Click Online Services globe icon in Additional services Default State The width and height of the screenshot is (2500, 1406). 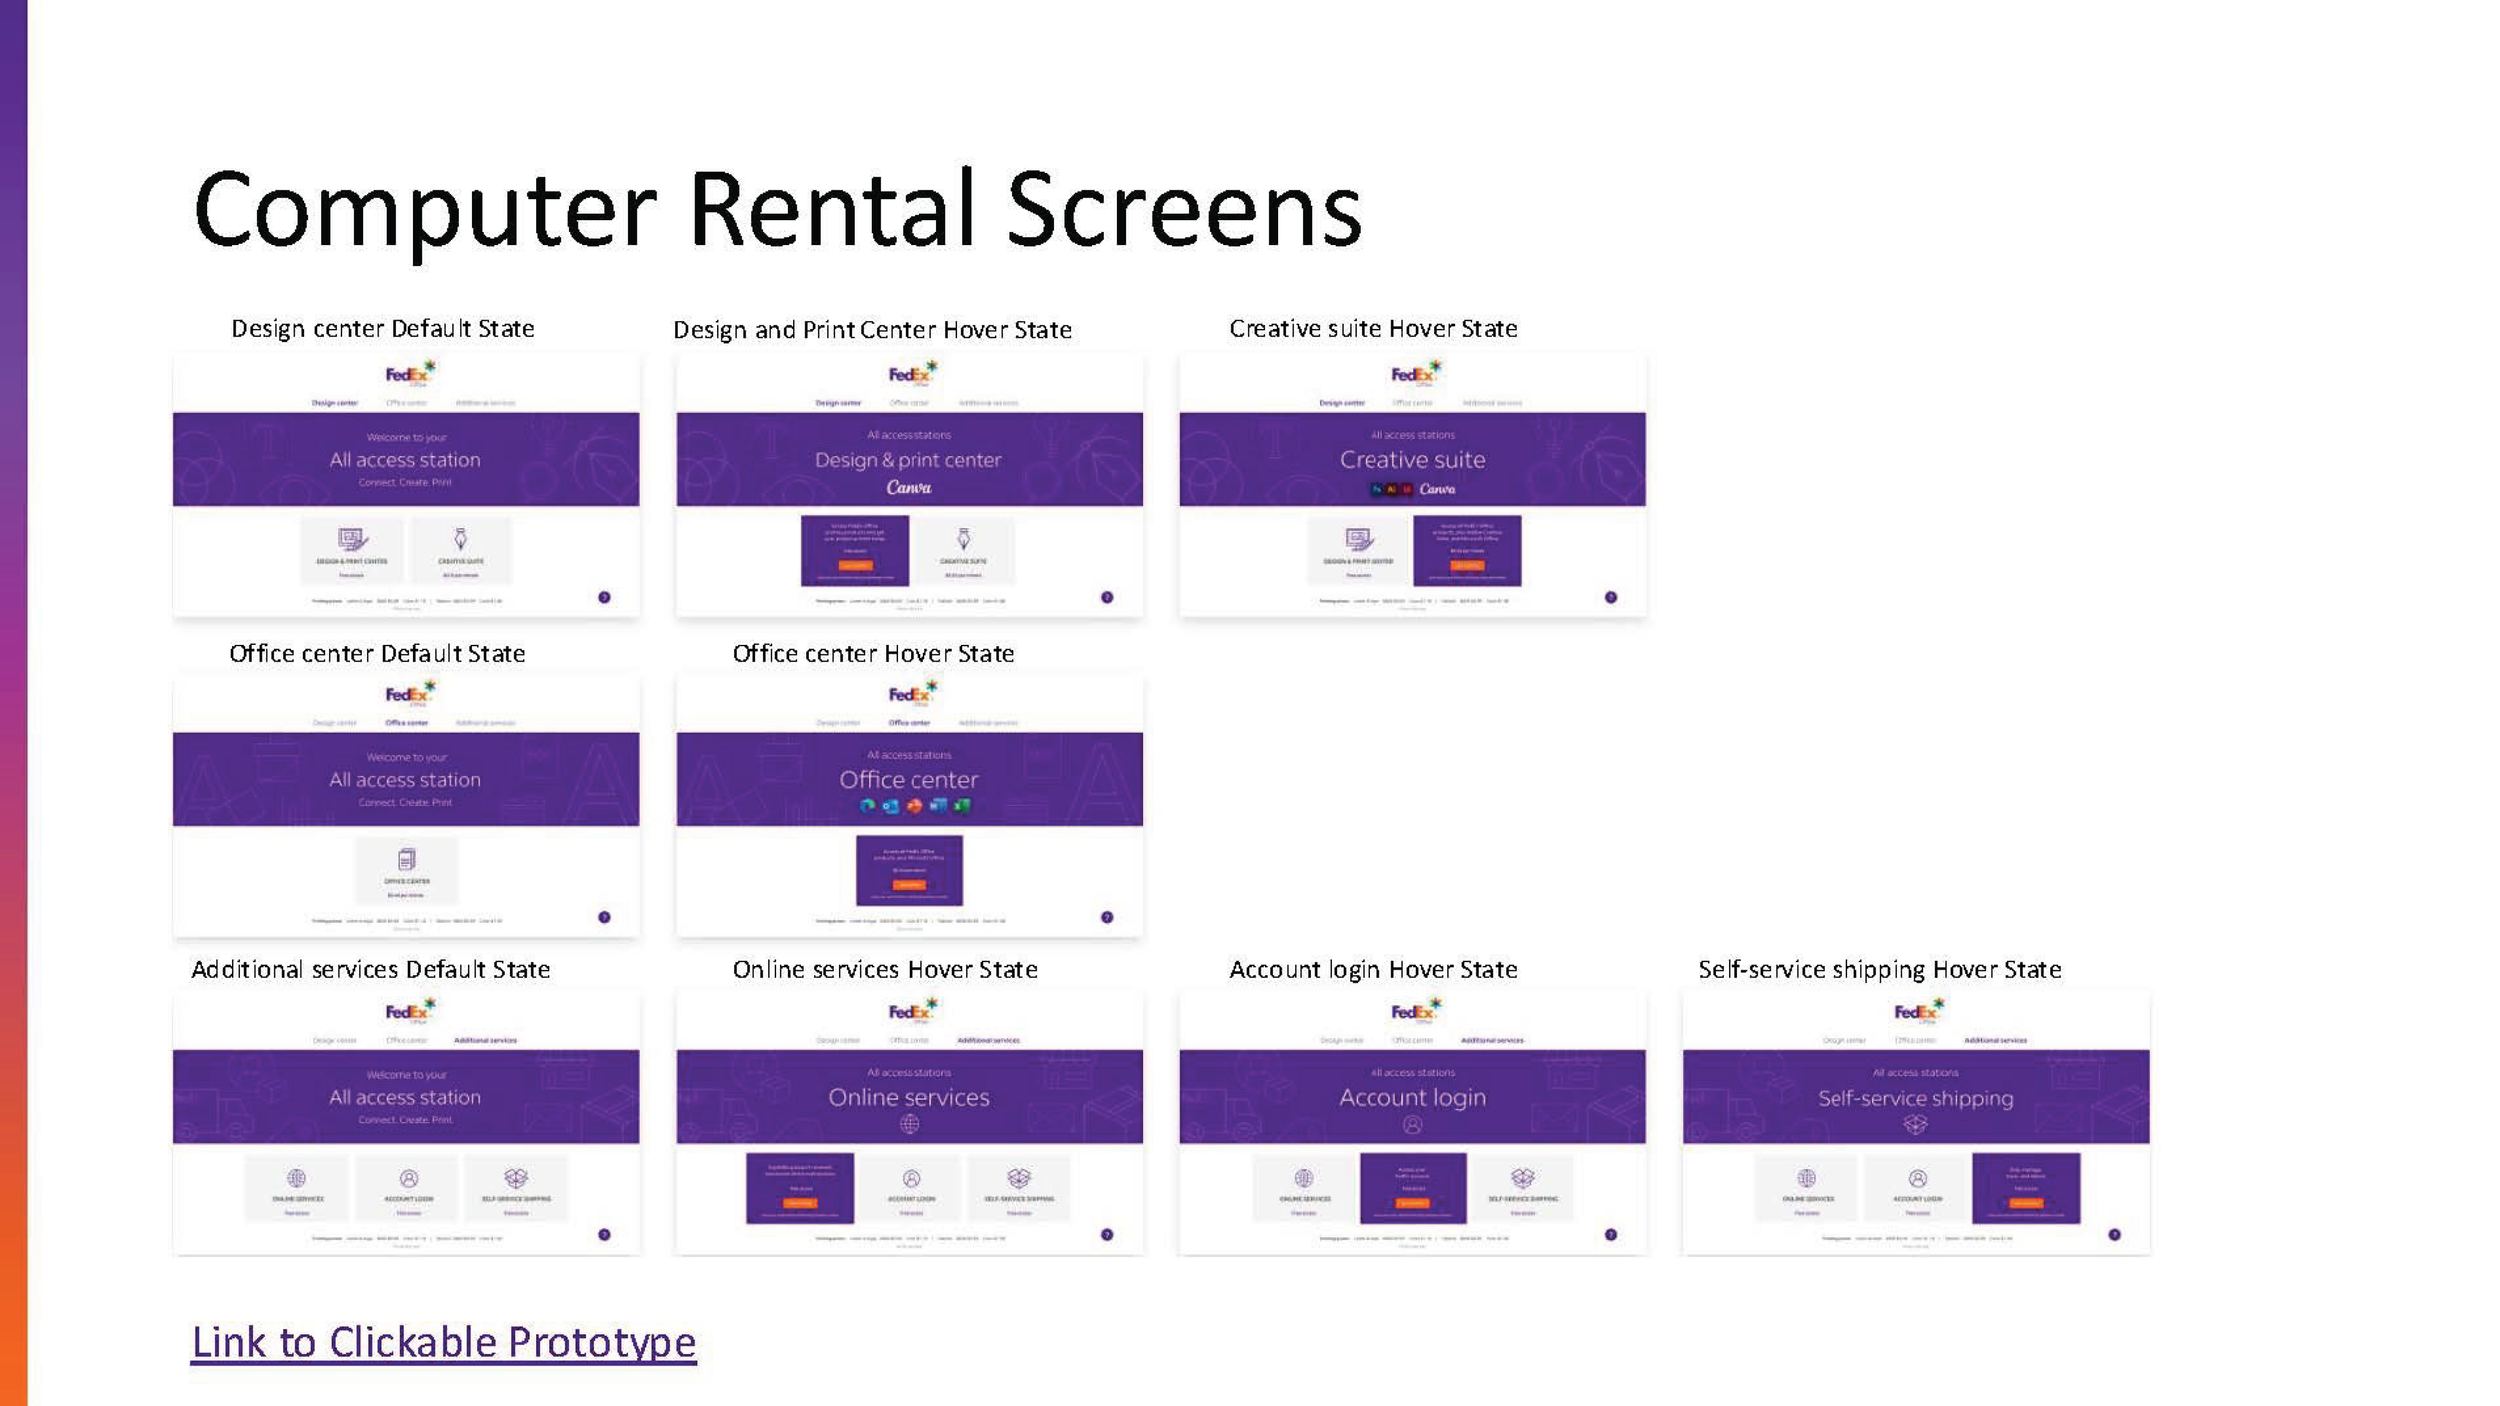(296, 1178)
